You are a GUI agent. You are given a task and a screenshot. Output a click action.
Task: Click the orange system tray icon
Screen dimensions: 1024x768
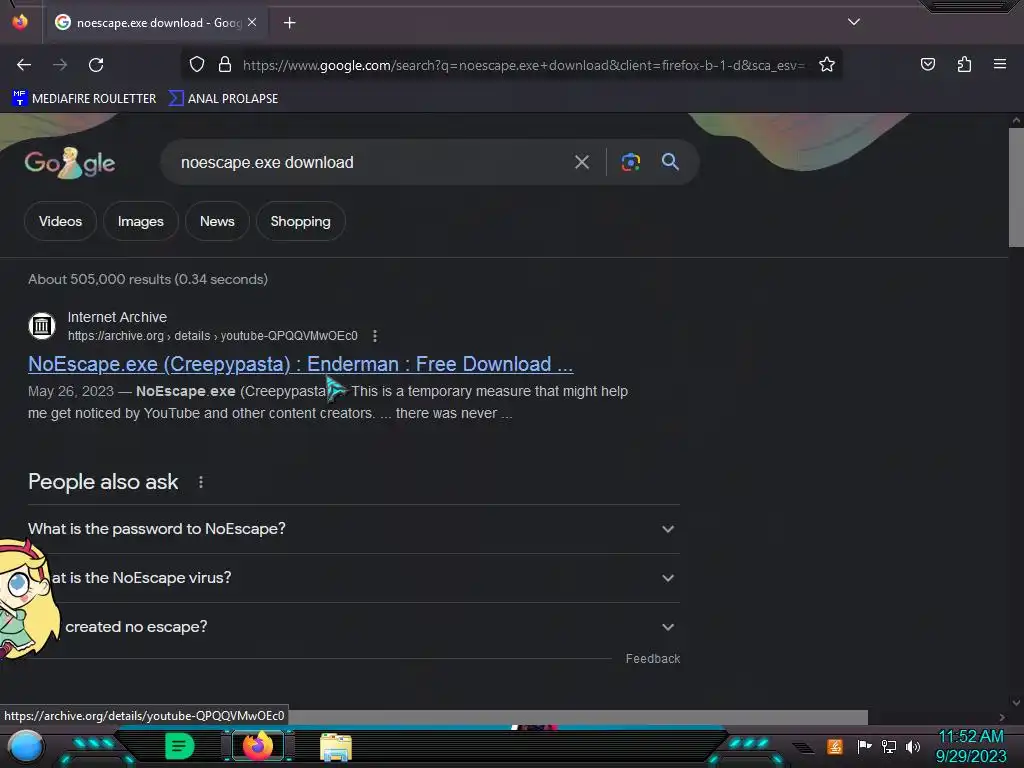point(835,746)
